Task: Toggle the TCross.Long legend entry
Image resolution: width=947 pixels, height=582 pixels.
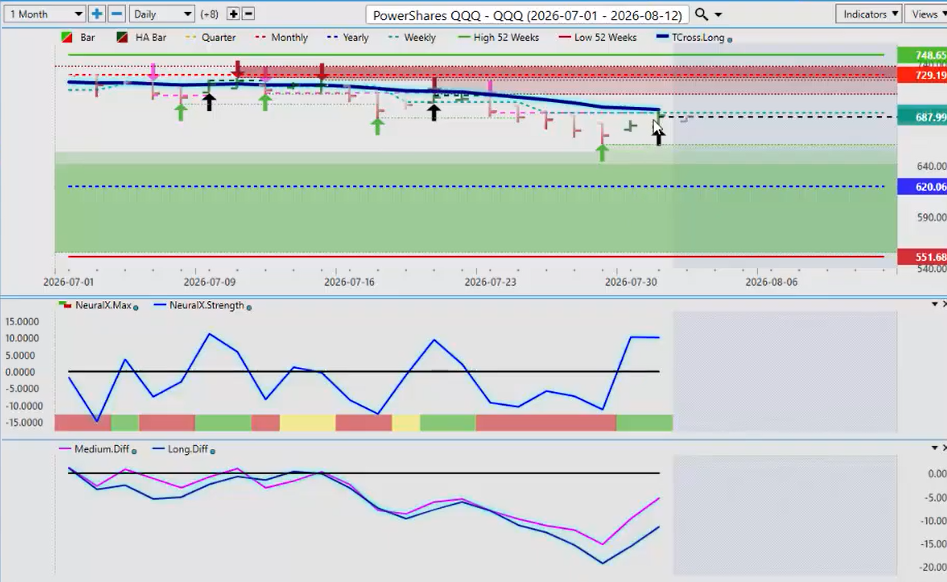Action: click(690, 37)
